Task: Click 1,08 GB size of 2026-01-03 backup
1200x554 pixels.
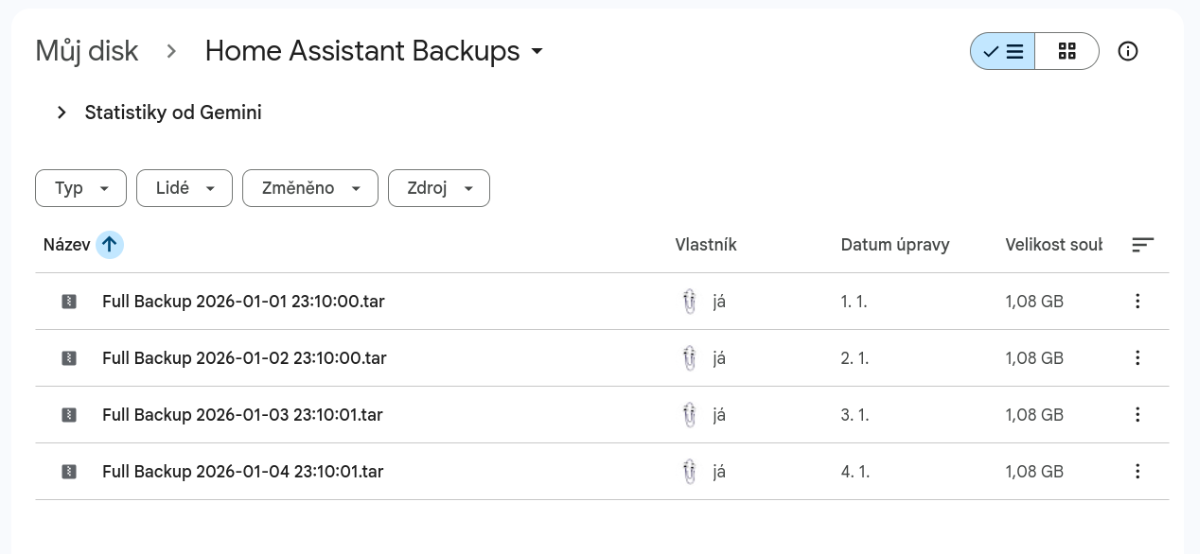Action: [x=1034, y=415]
